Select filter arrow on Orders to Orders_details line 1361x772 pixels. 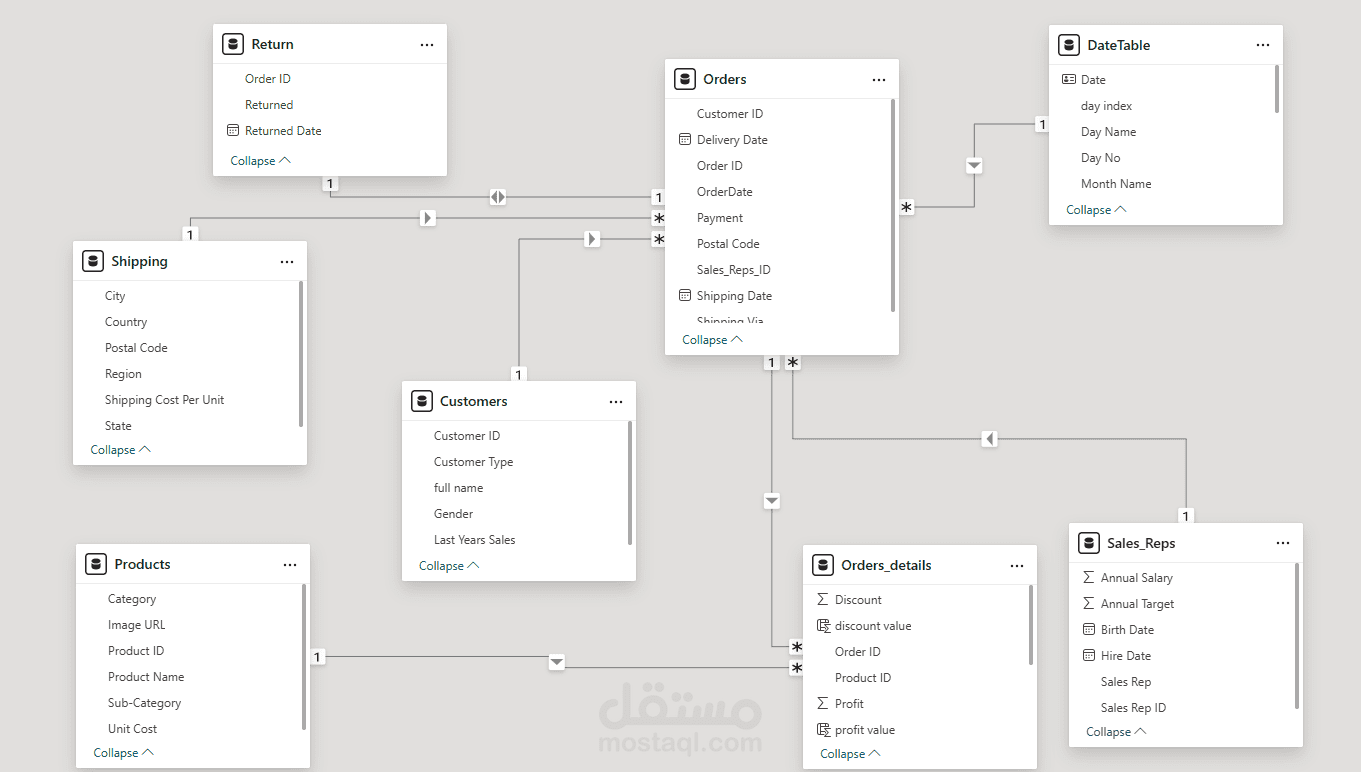772,501
